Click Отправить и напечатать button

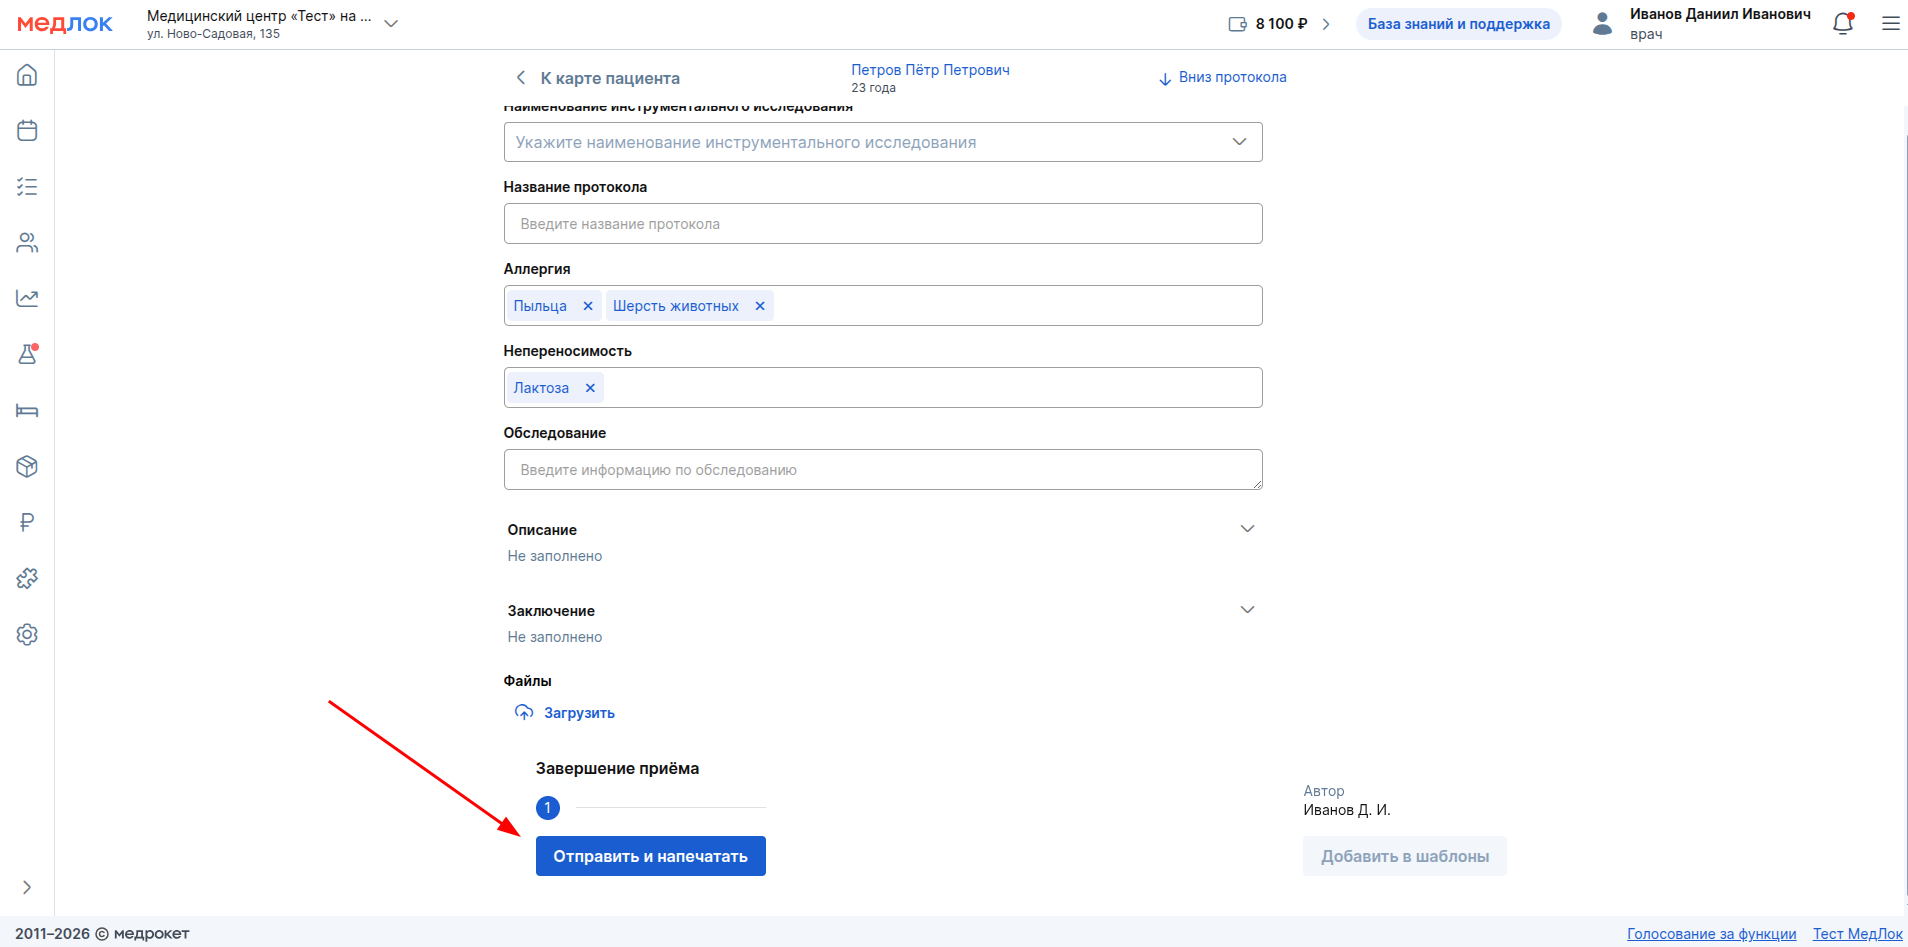tap(650, 856)
